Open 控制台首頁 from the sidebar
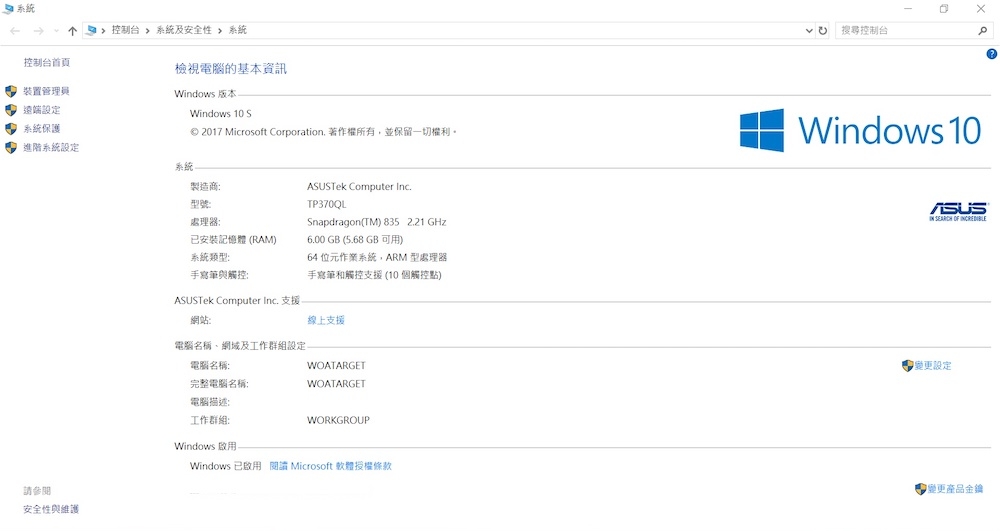 [47, 62]
